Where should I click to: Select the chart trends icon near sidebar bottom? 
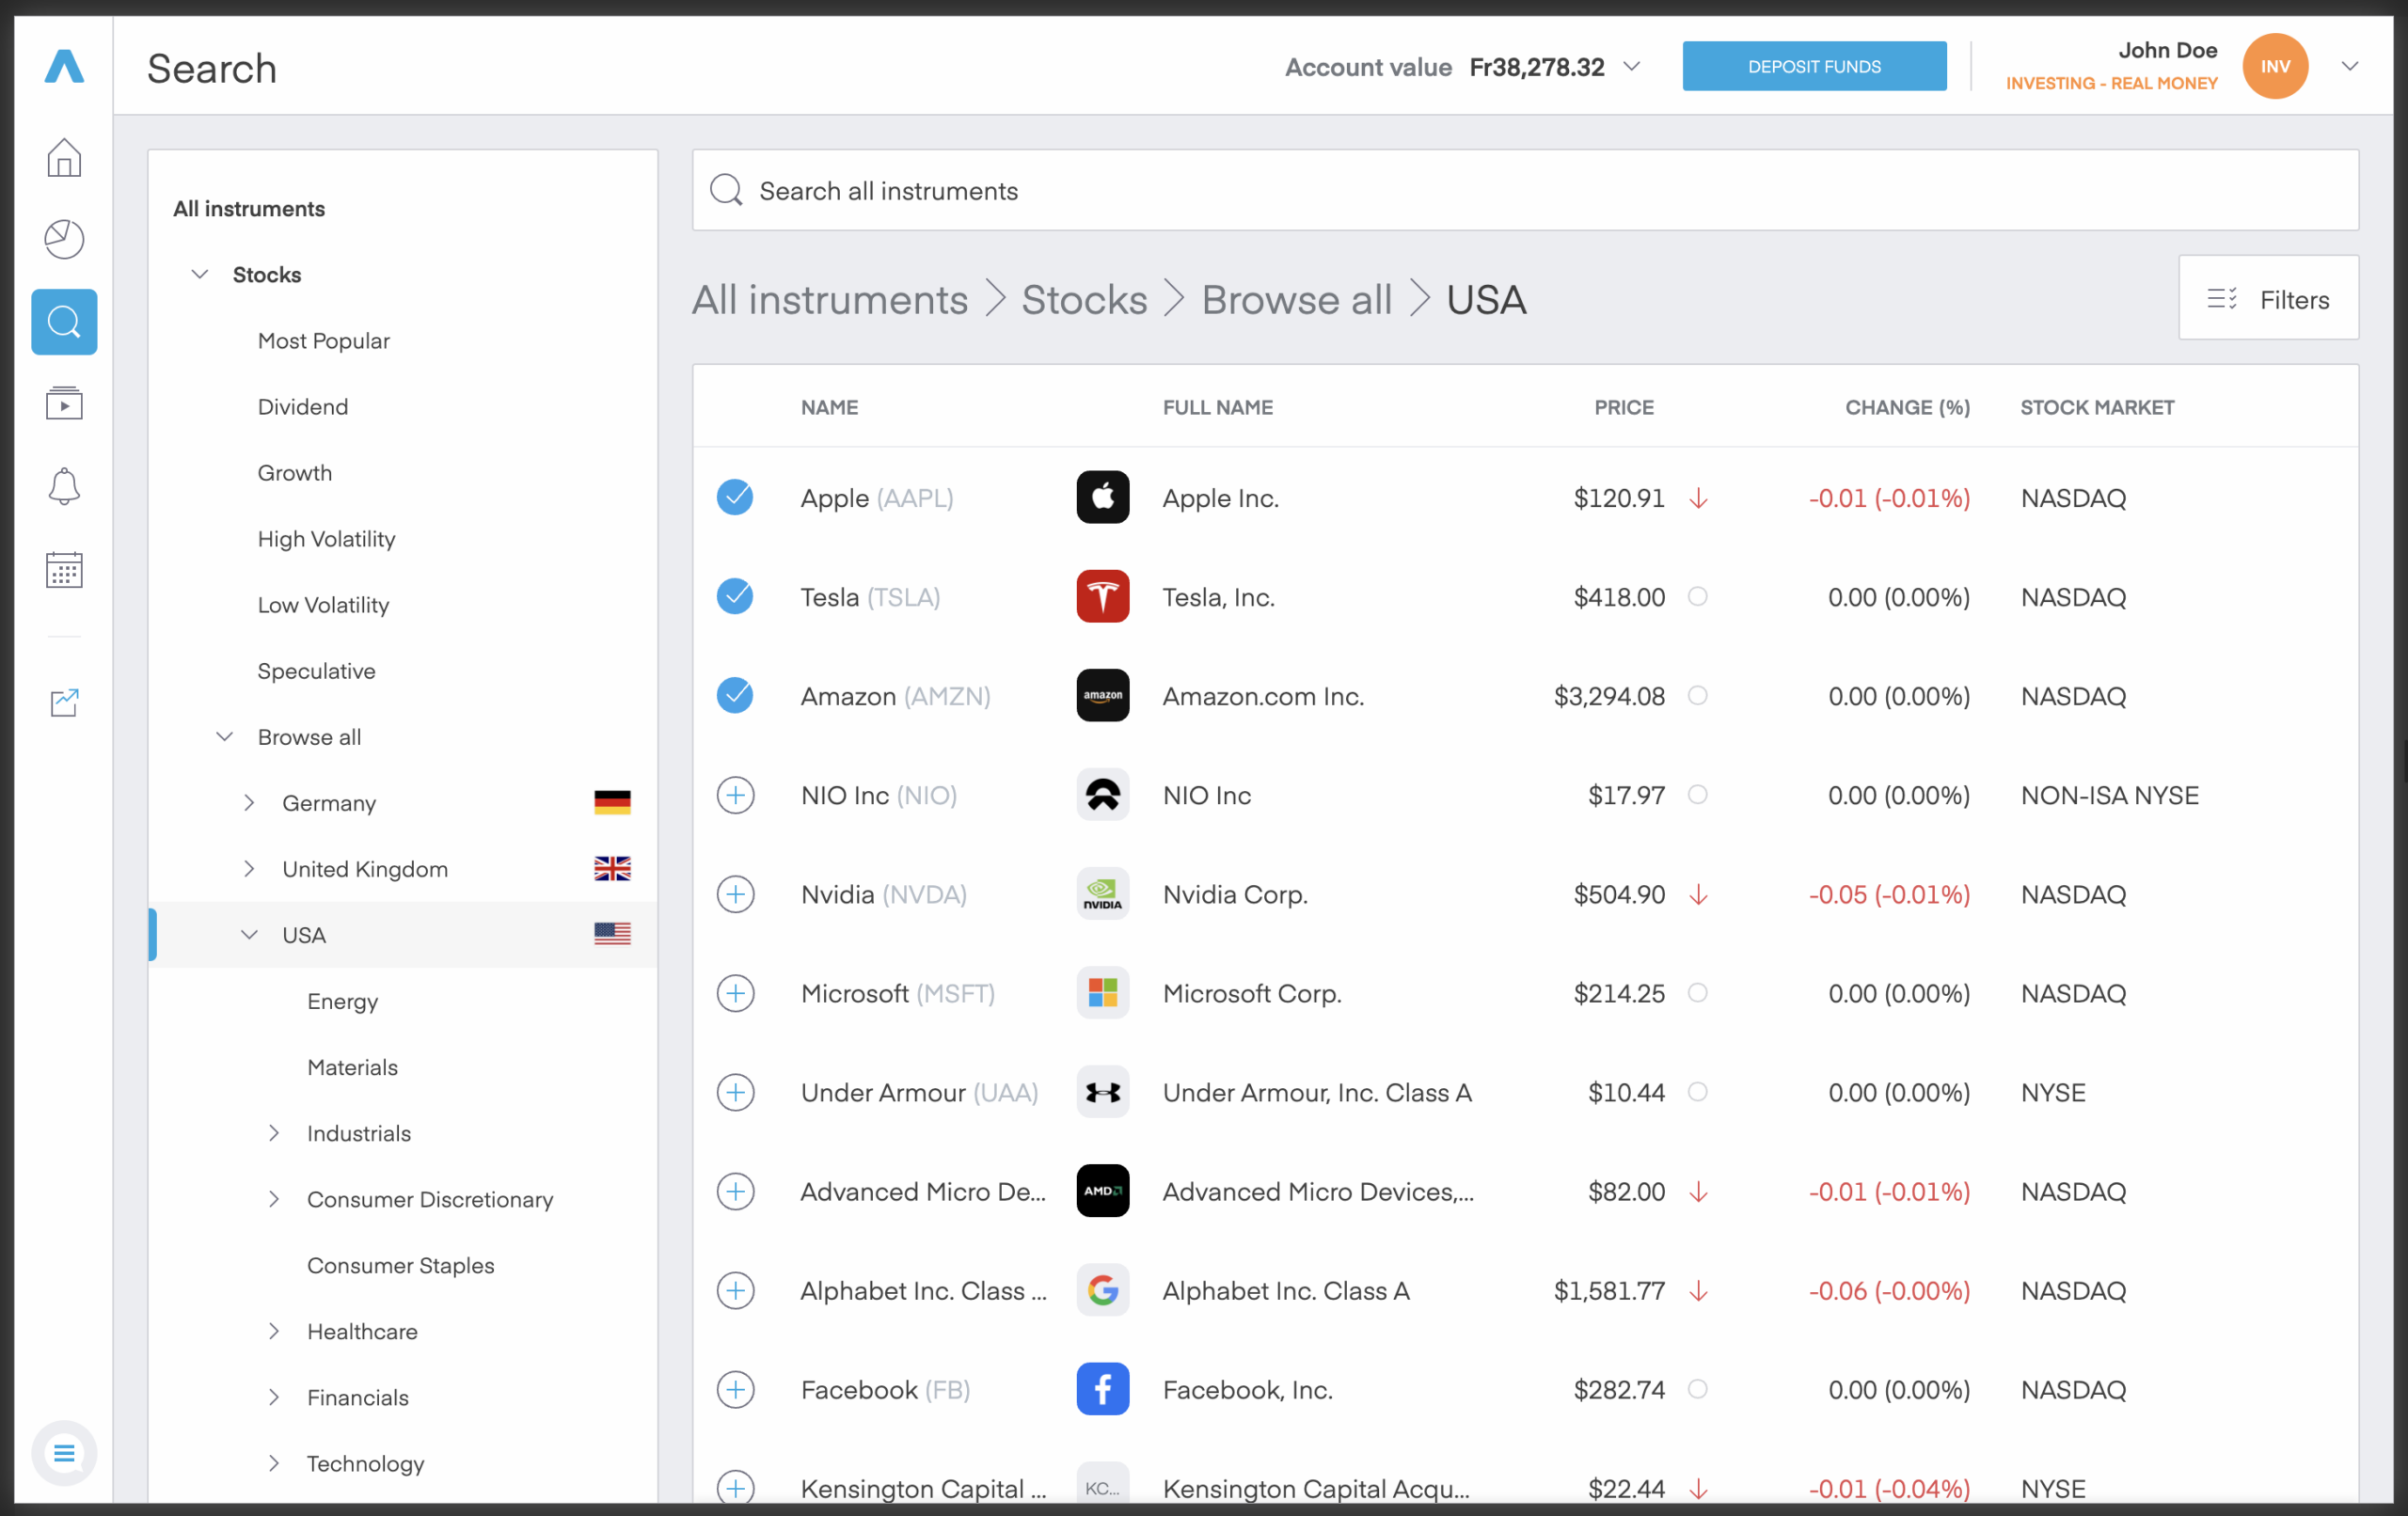click(64, 703)
